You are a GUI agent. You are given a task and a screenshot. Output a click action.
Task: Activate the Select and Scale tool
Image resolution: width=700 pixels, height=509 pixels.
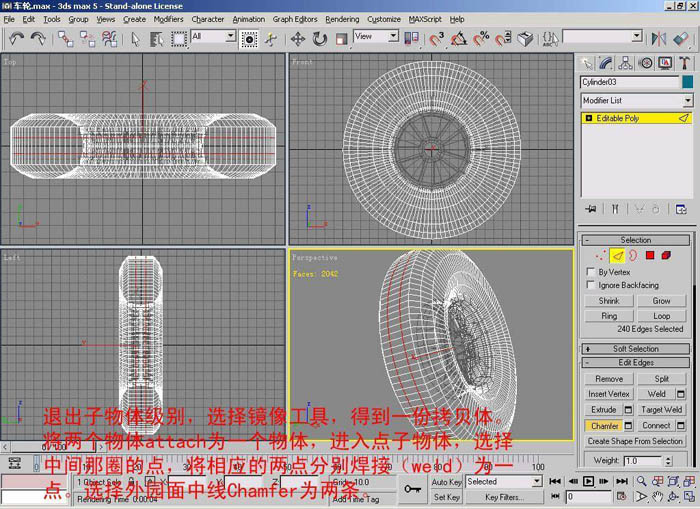tap(342, 39)
